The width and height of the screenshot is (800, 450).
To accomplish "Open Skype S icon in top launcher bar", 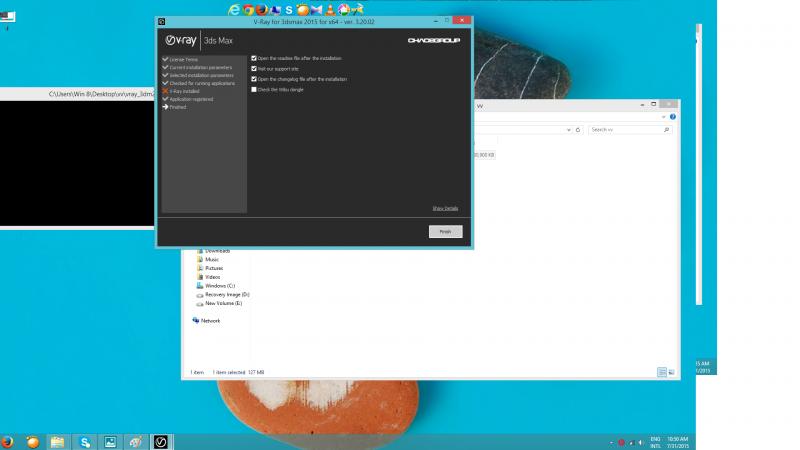I will click(x=289, y=10).
